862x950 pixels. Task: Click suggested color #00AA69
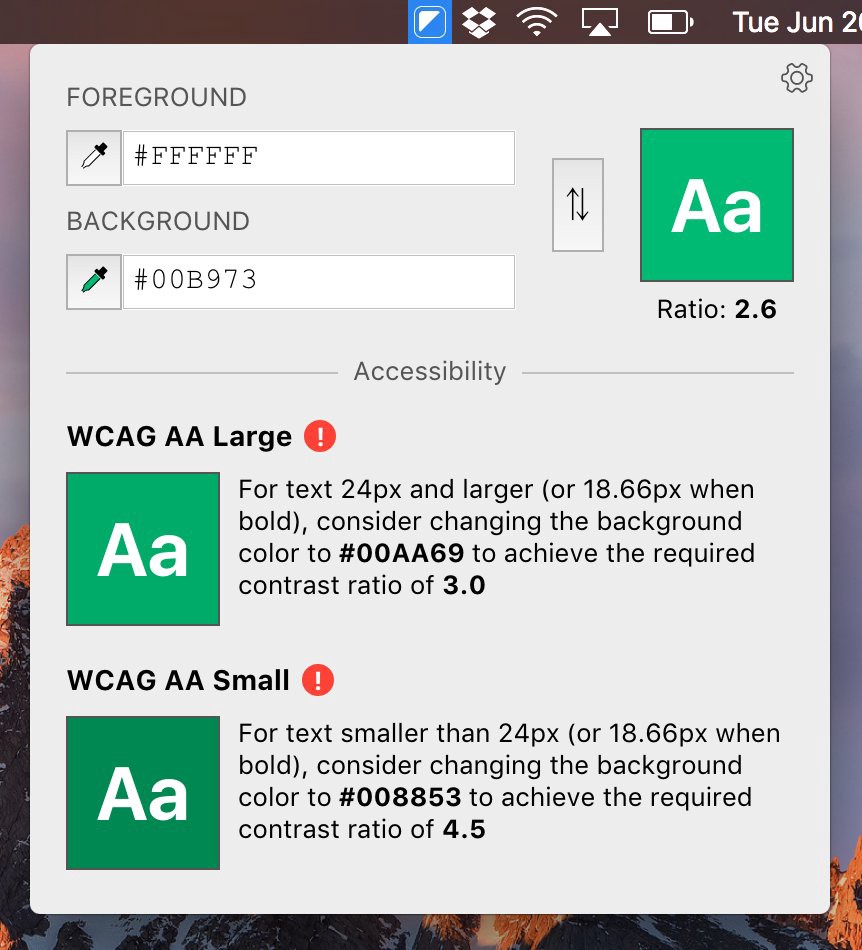(x=400, y=554)
